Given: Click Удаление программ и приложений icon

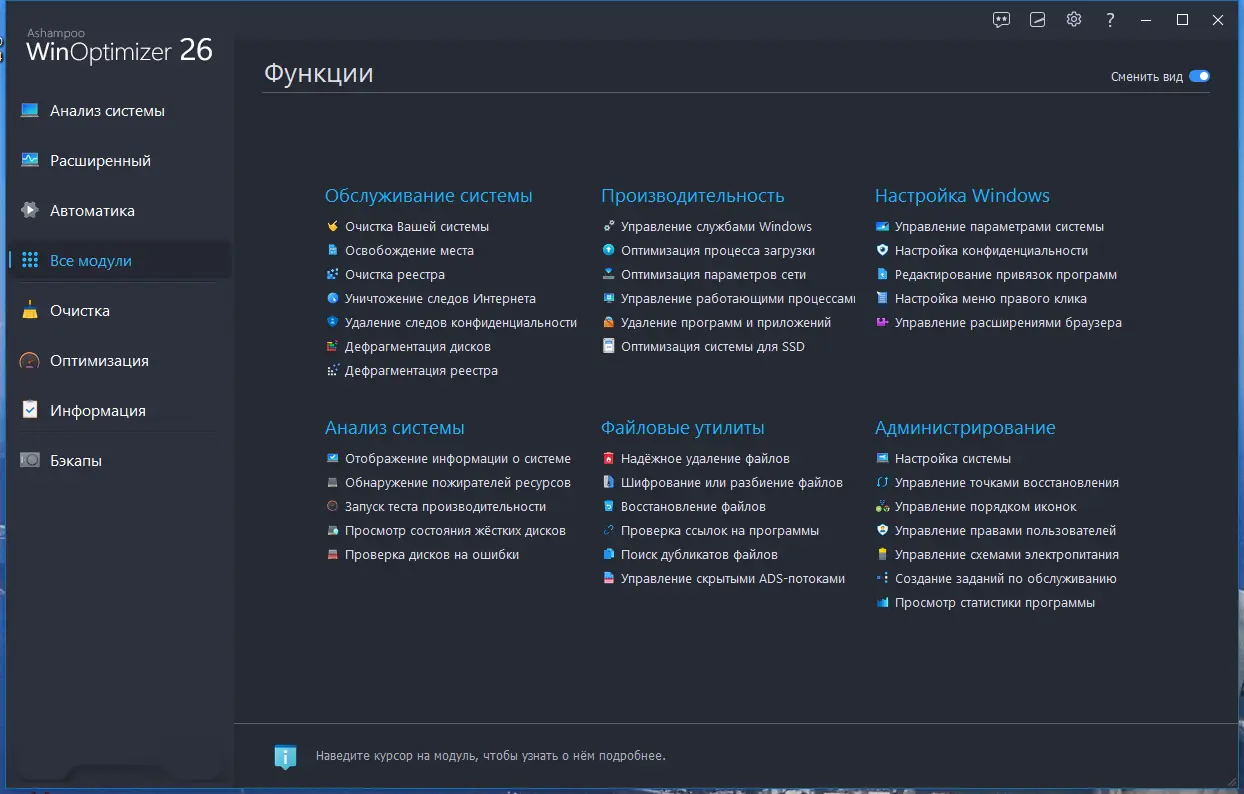Looking at the screenshot, I should coord(608,322).
